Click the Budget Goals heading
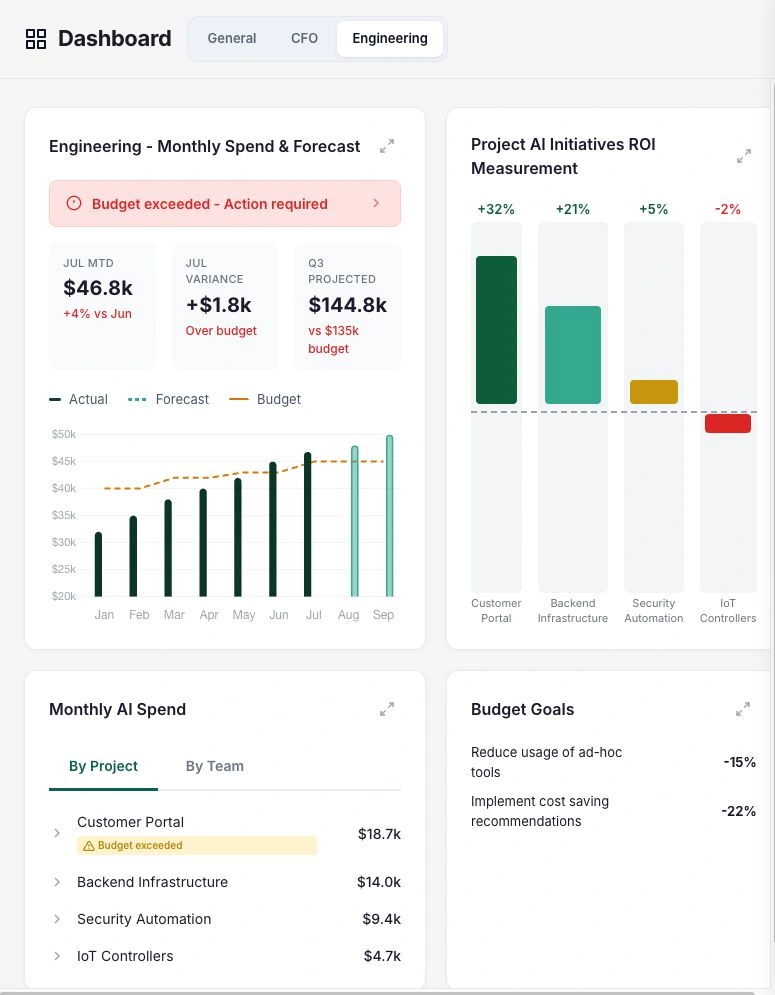The height and width of the screenshot is (995, 775). point(522,709)
